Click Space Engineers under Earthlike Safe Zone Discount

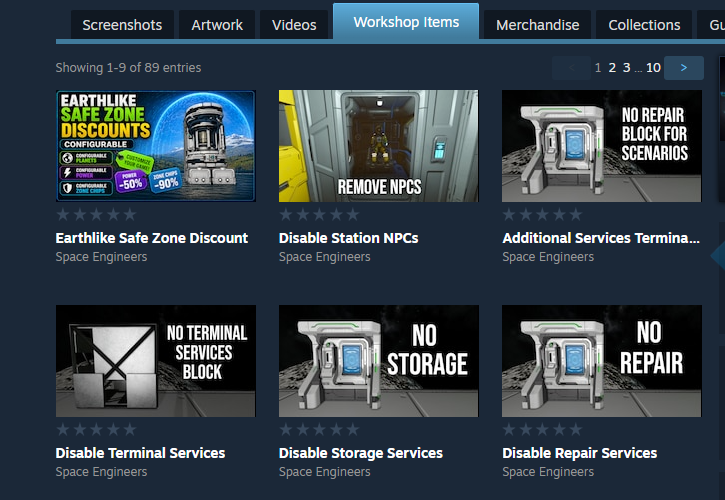pyautogui.click(x=101, y=257)
